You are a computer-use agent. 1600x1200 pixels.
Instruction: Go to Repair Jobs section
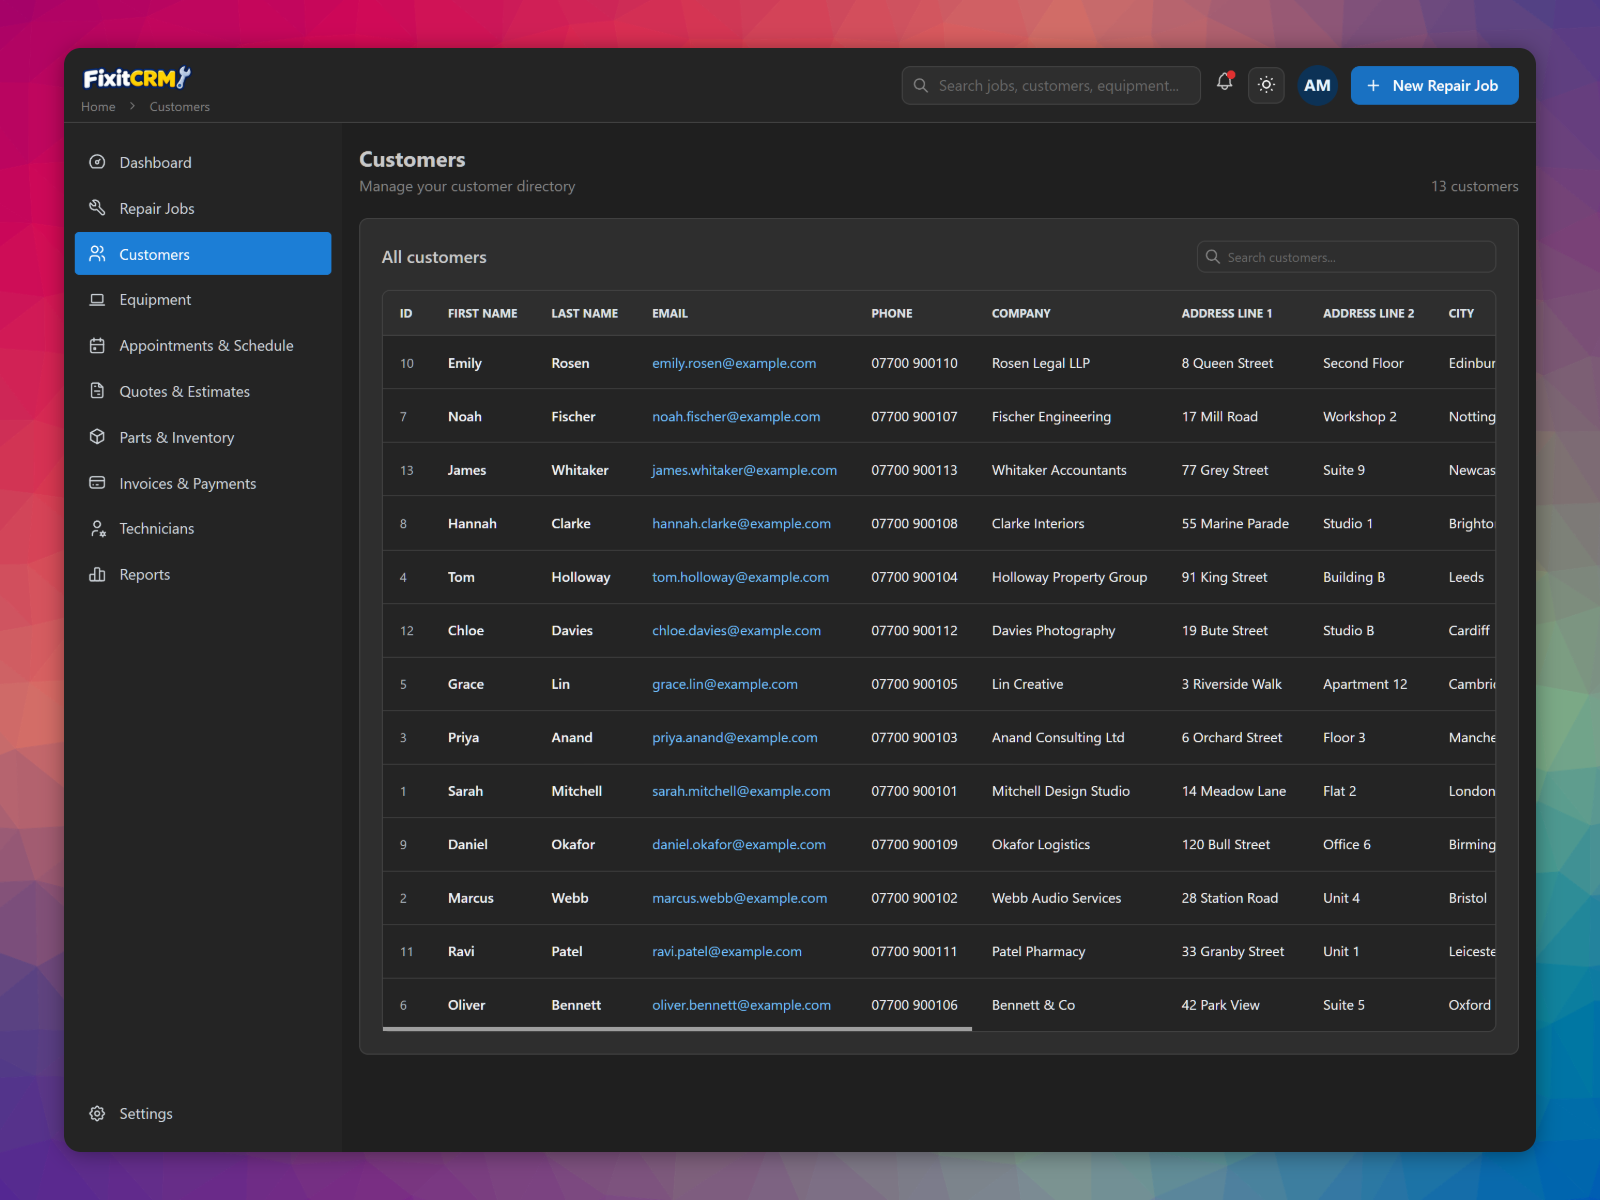pos(203,208)
